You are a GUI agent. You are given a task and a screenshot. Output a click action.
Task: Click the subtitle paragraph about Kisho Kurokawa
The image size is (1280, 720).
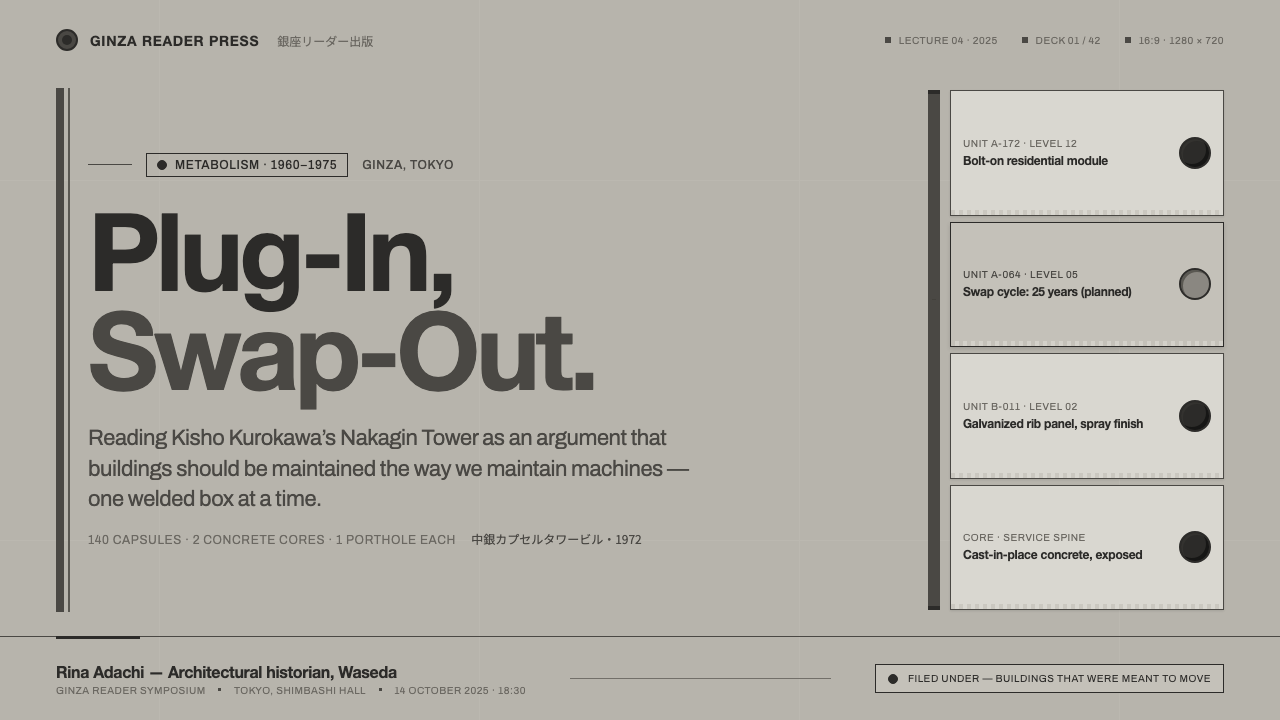tap(388, 468)
